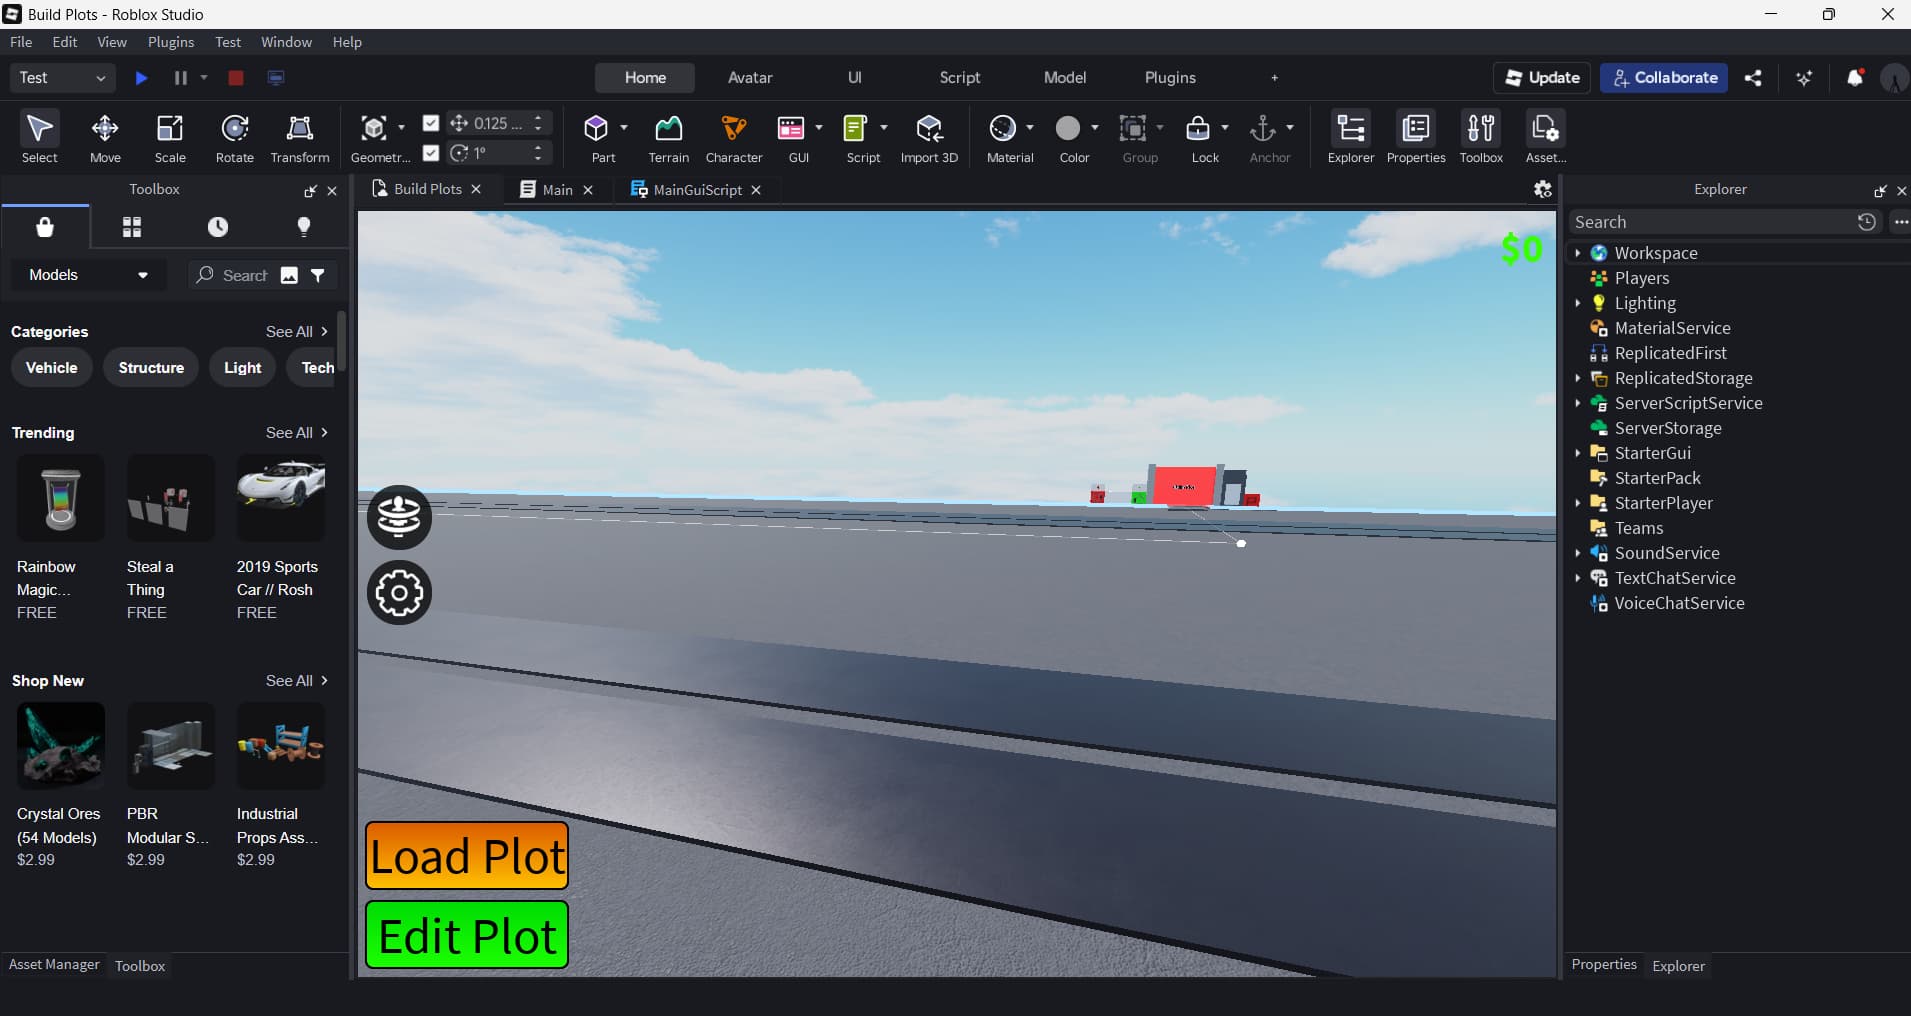1911x1016 pixels.
Task: Open the Plugins menu in menu bar
Action: [171, 42]
